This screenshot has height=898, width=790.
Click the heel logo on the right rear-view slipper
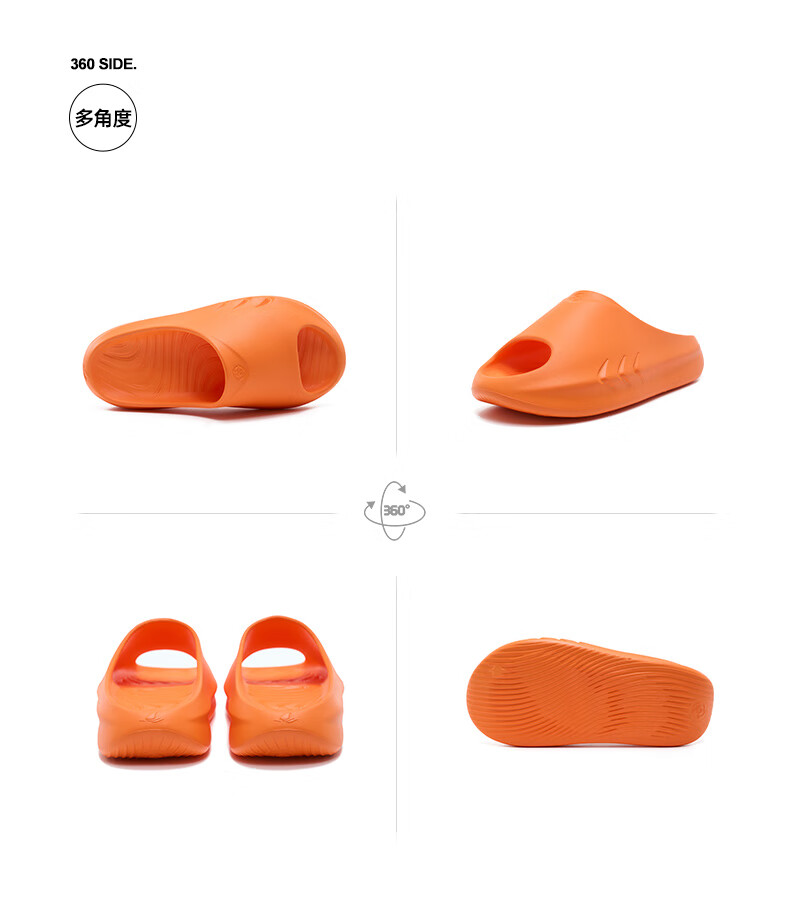click(x=285, y=718)
